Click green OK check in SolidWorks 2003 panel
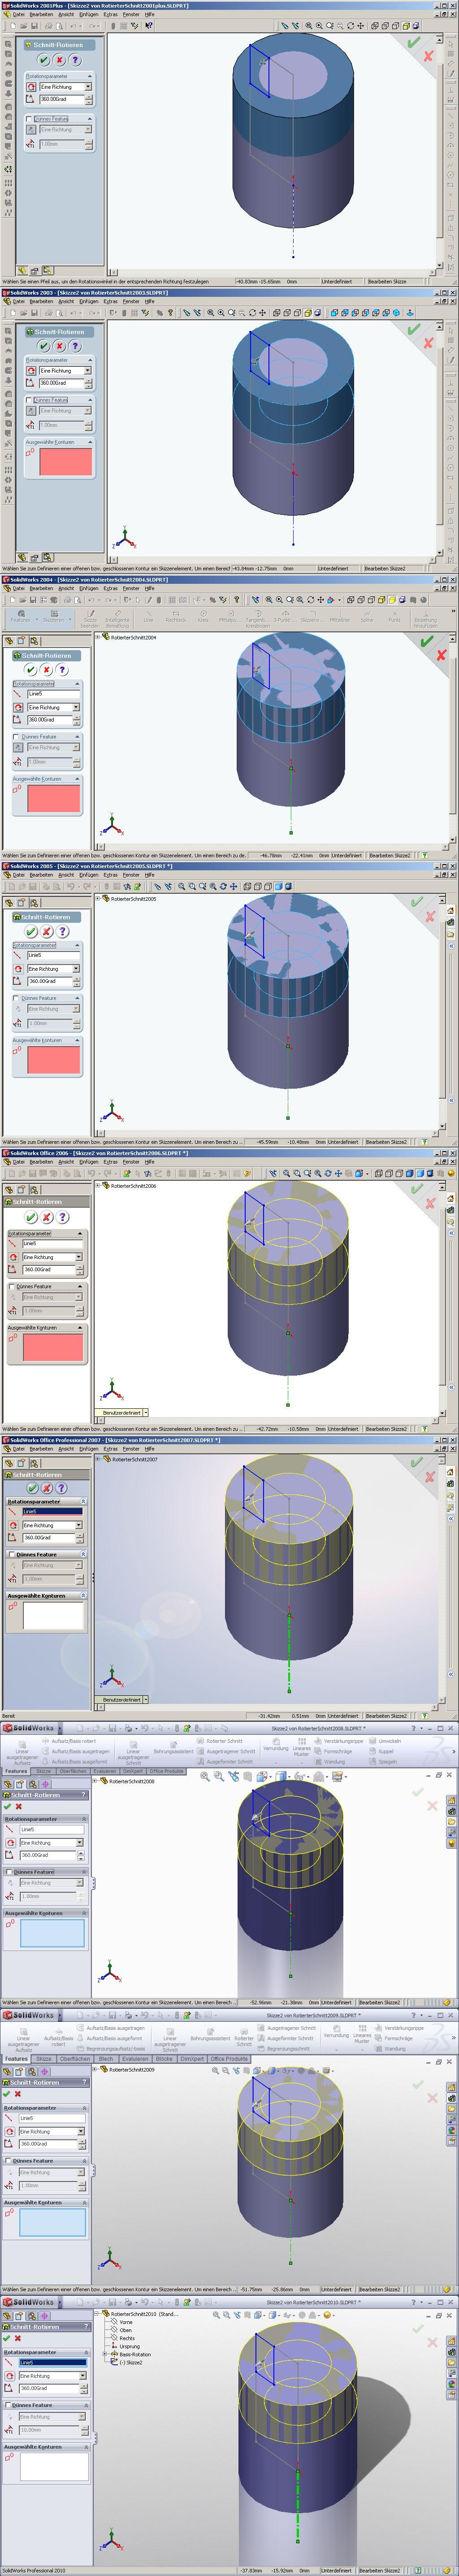459x2576 pixels. (44, 346)
